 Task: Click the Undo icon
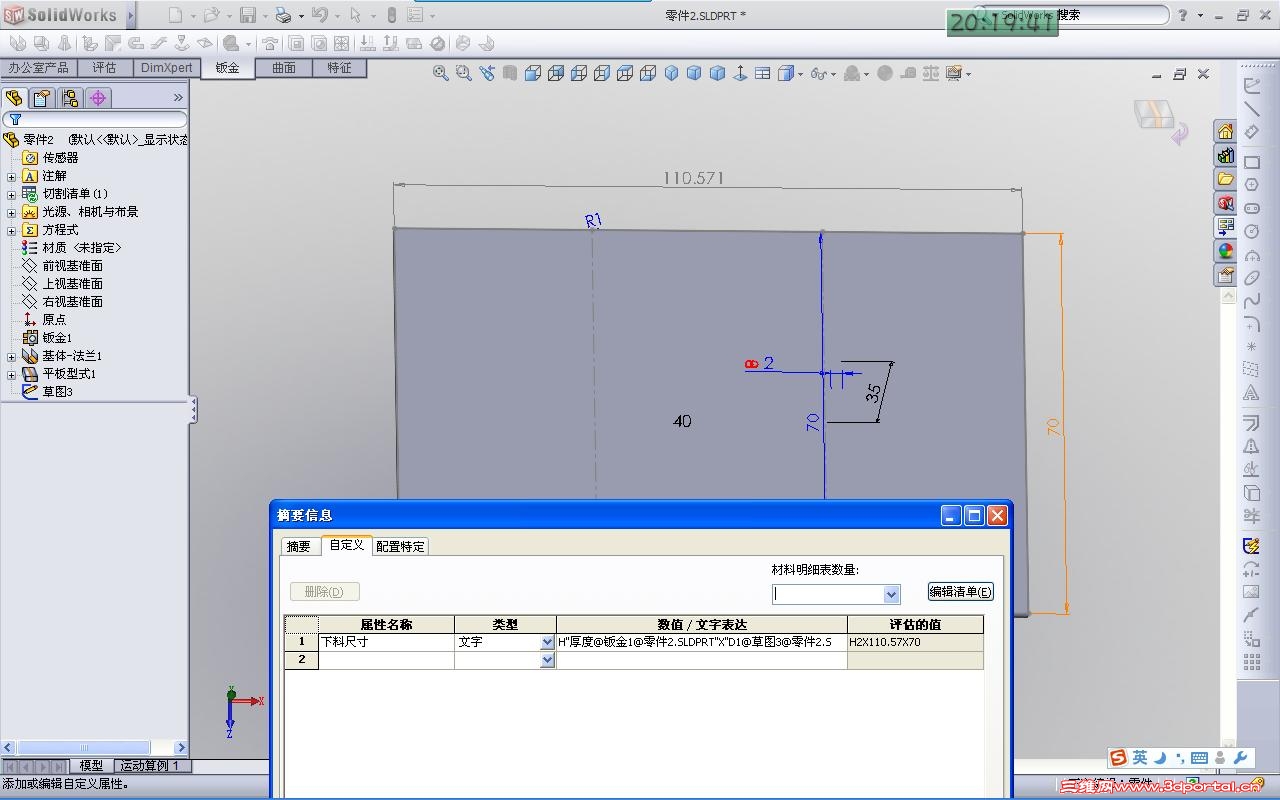(x=320, y=15)
